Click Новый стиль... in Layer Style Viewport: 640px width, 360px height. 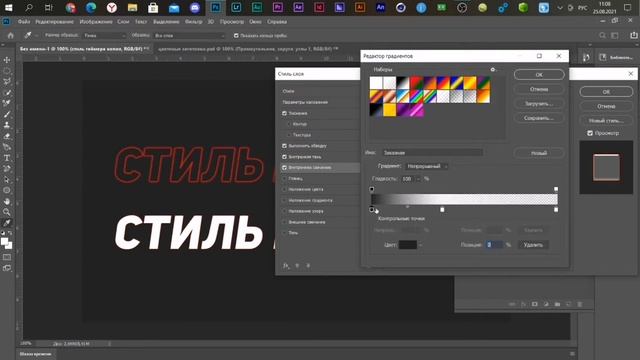[x=606, y=120]
